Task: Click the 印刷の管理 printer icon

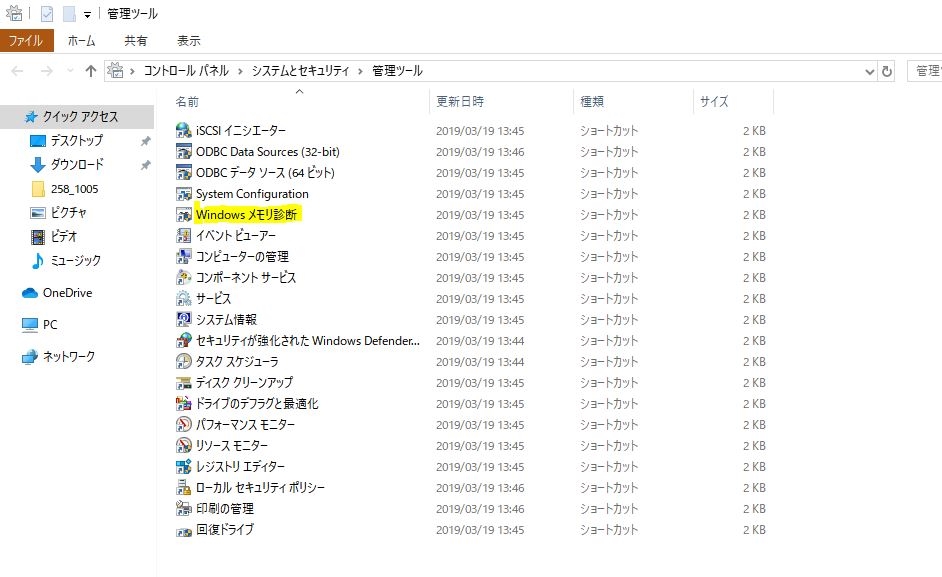Action: point(183,508)
